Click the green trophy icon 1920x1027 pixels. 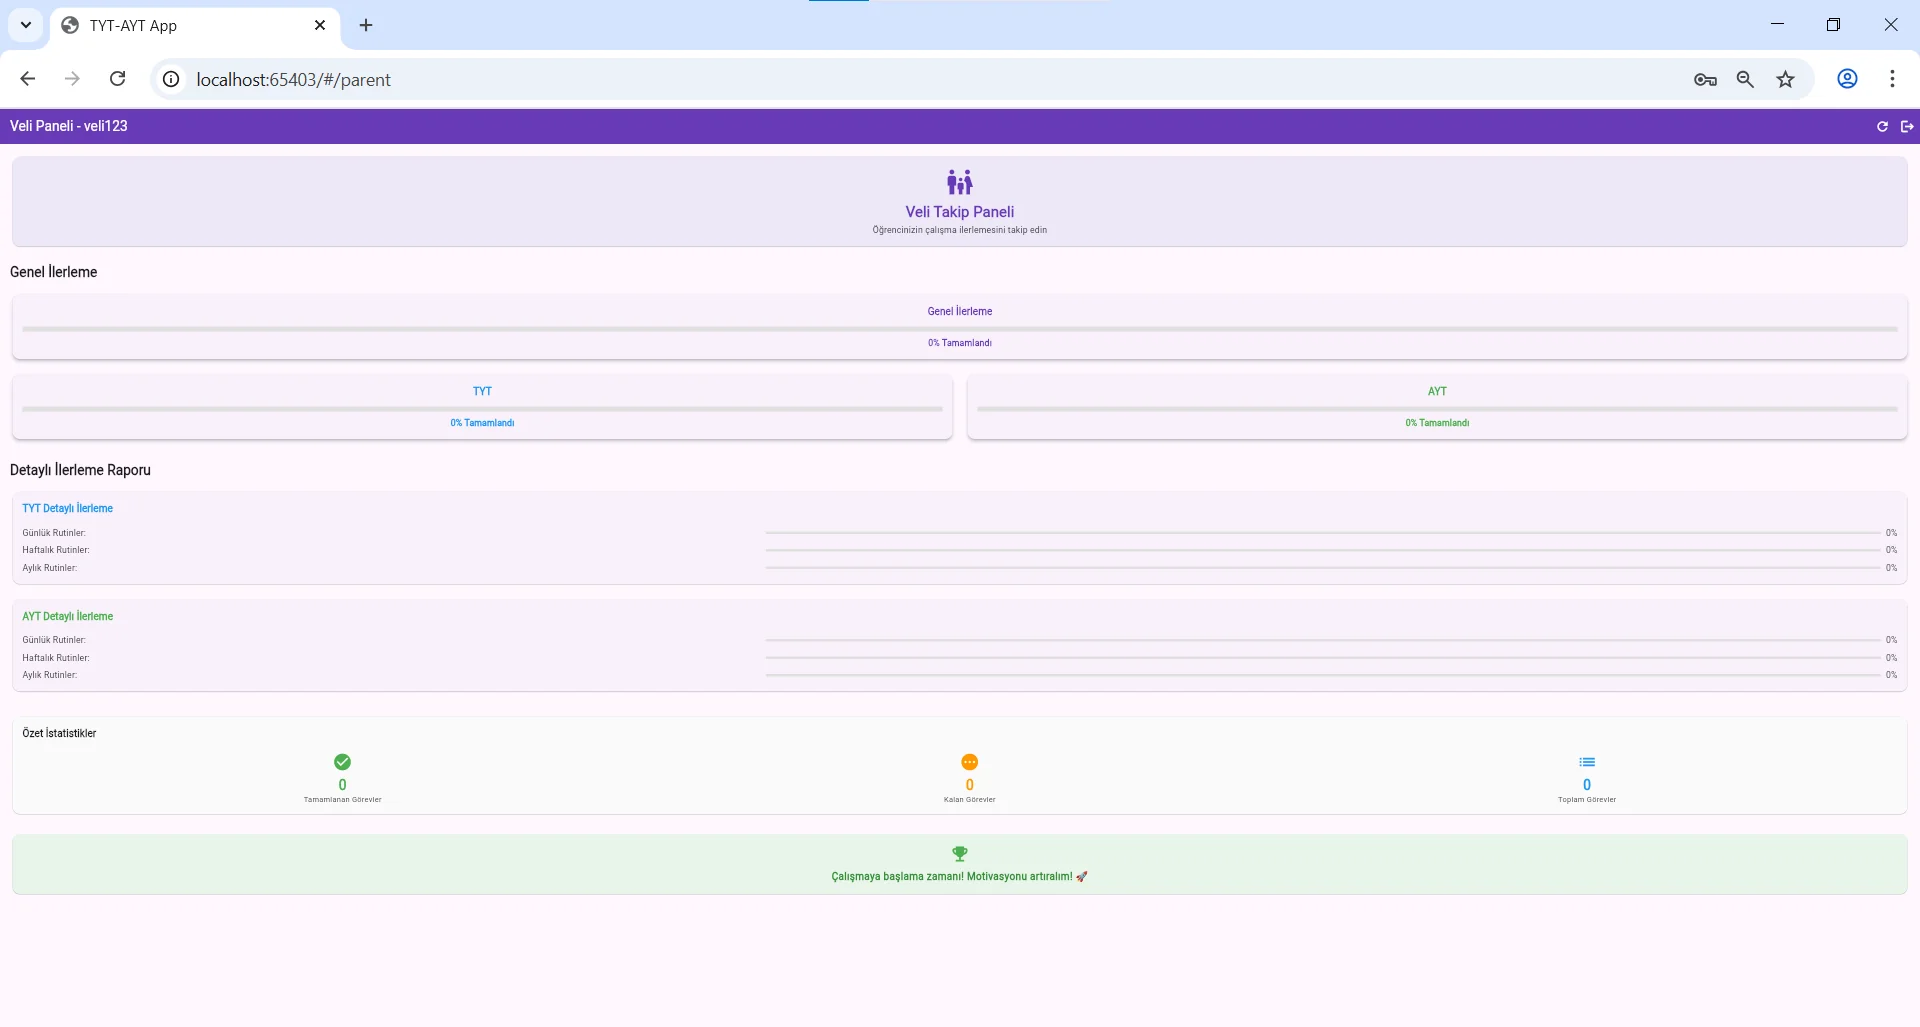pos(960,854)
